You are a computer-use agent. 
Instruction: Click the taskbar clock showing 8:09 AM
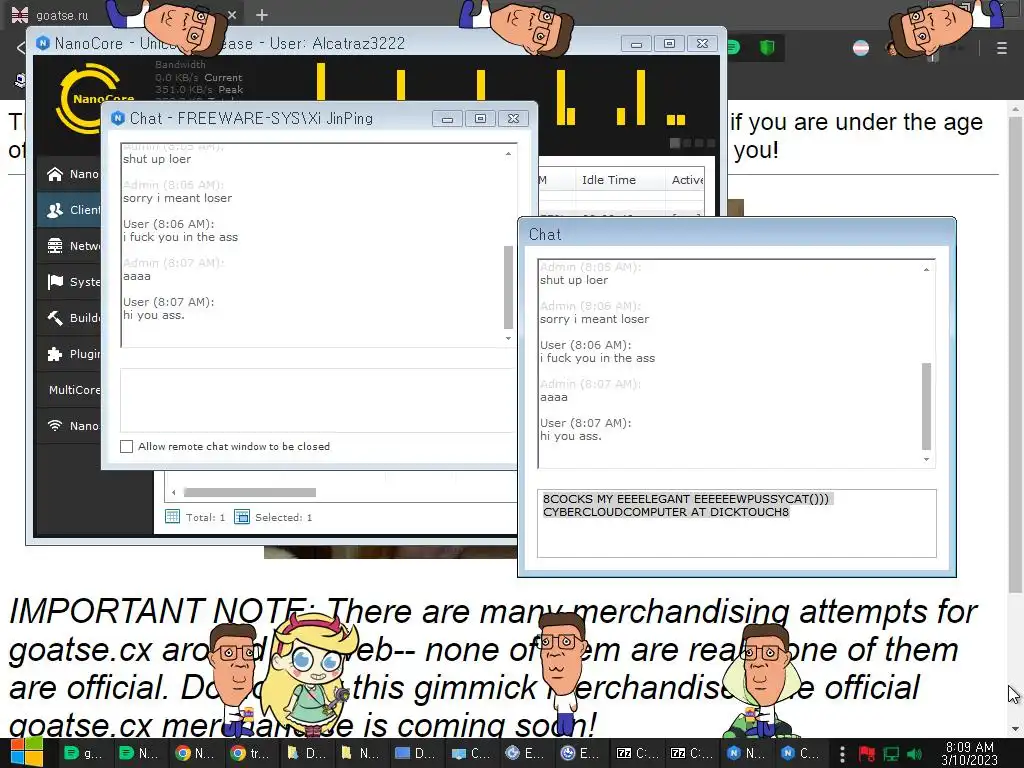click(969, 753)
